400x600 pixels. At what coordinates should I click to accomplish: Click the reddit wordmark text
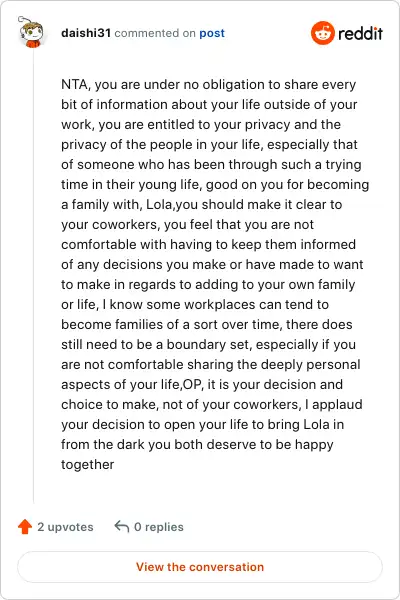coord(360,34)
